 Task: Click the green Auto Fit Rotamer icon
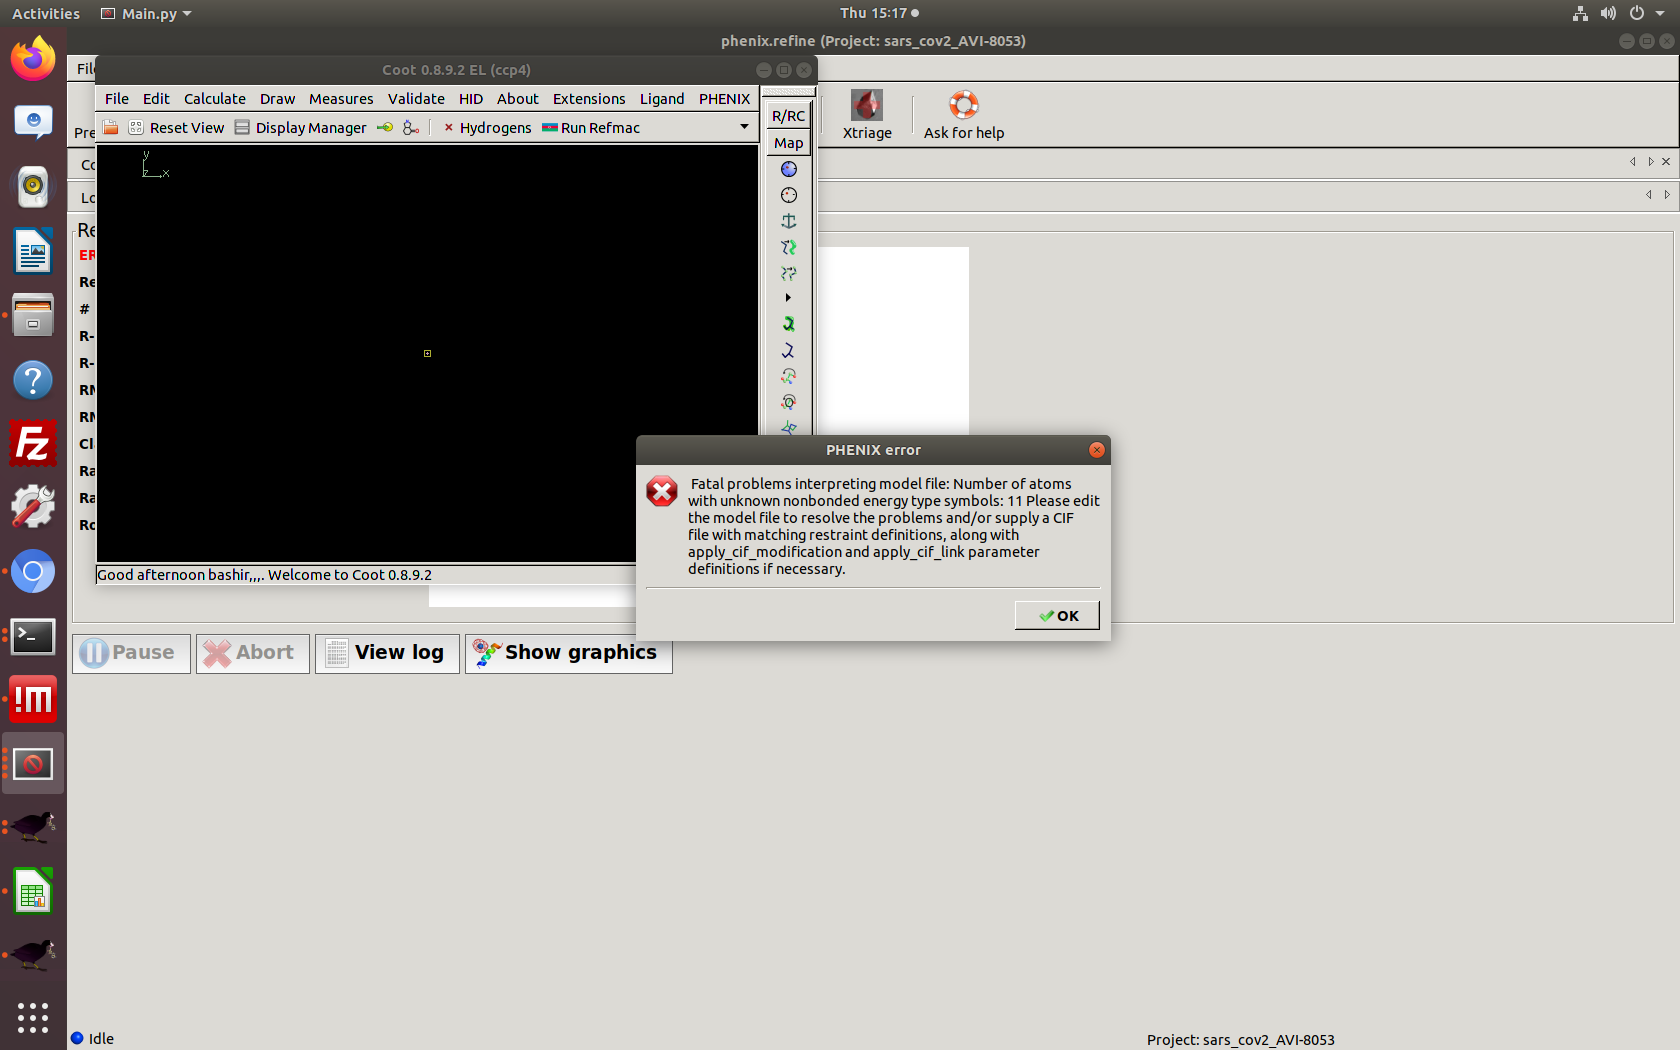tap(788, 324)
